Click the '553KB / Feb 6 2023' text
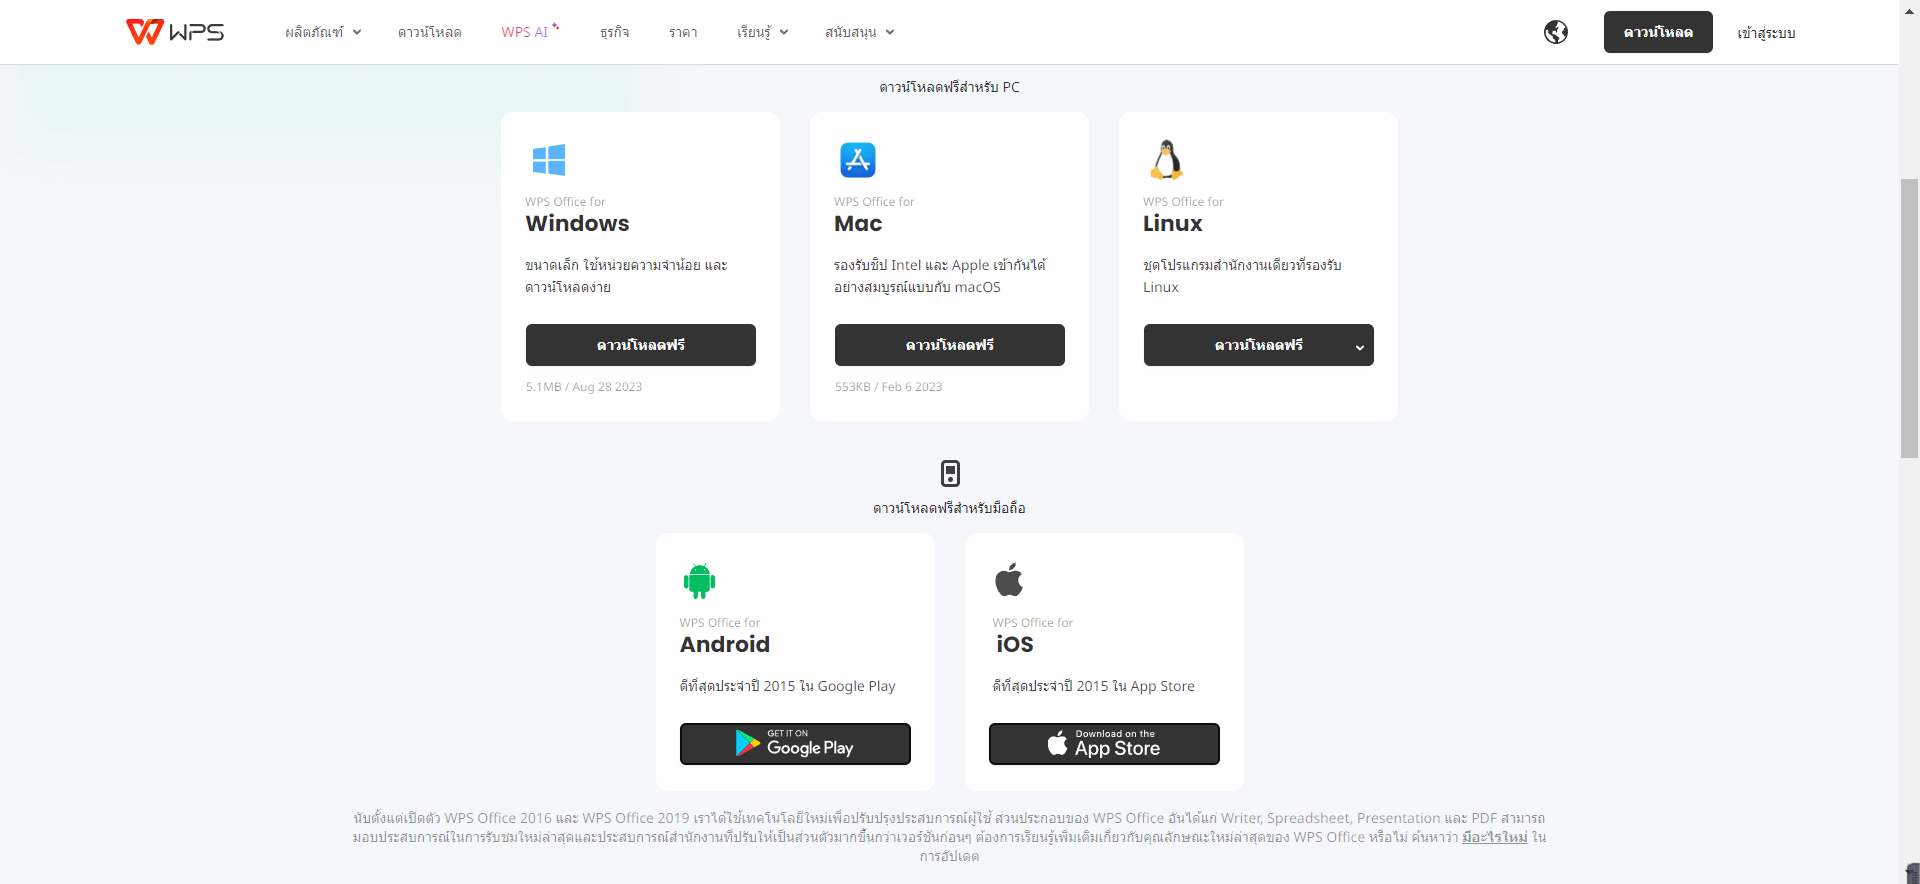This screenshot has height=884, width=1920. tap(889, 387)
